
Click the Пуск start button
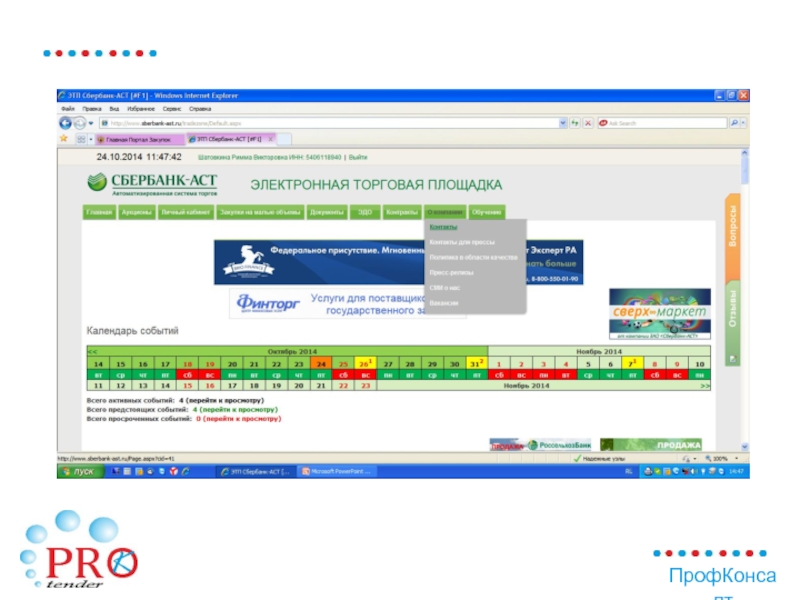(x=80, y=471)
